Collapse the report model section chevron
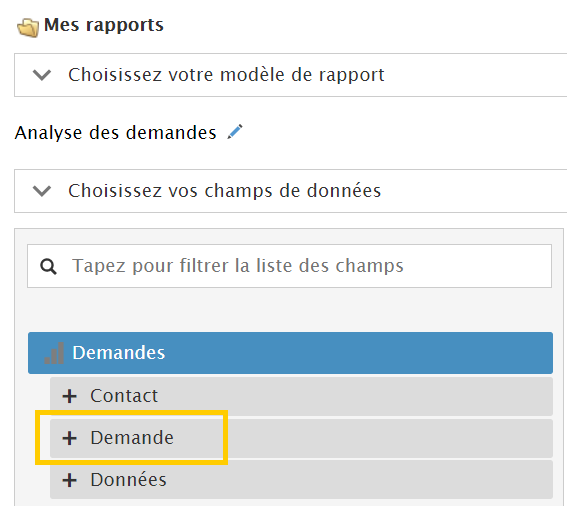This screenshot has height=506, width=567. click(x=42, y=75)
